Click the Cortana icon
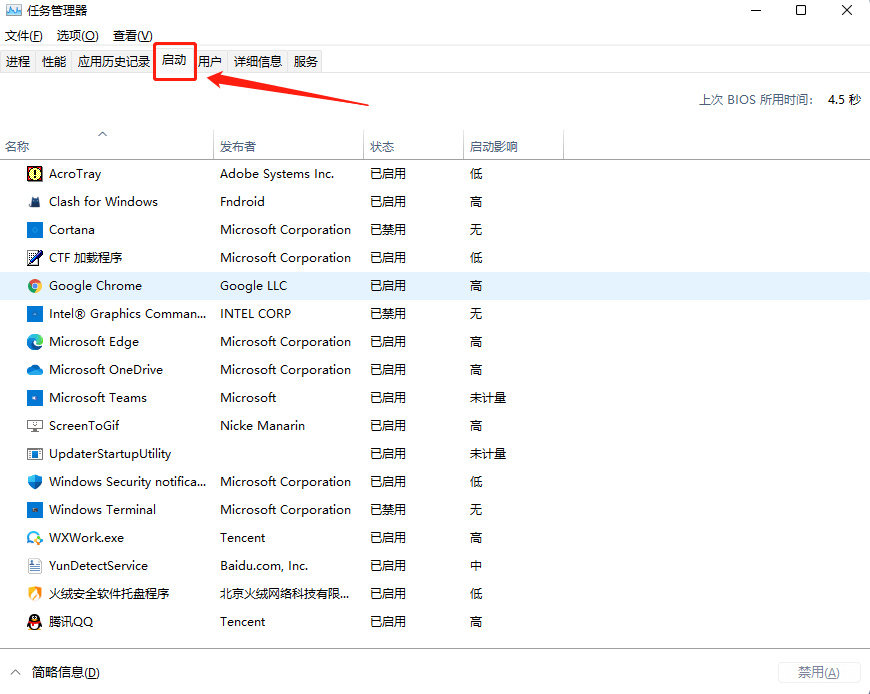The image size is (870, 694). click(32, 229)
